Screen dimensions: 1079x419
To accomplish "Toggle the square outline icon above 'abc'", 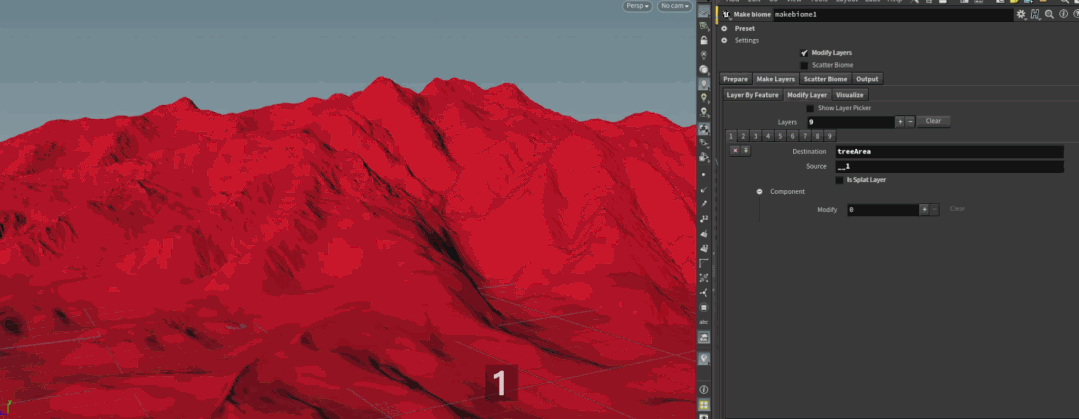I will (703, 307).
